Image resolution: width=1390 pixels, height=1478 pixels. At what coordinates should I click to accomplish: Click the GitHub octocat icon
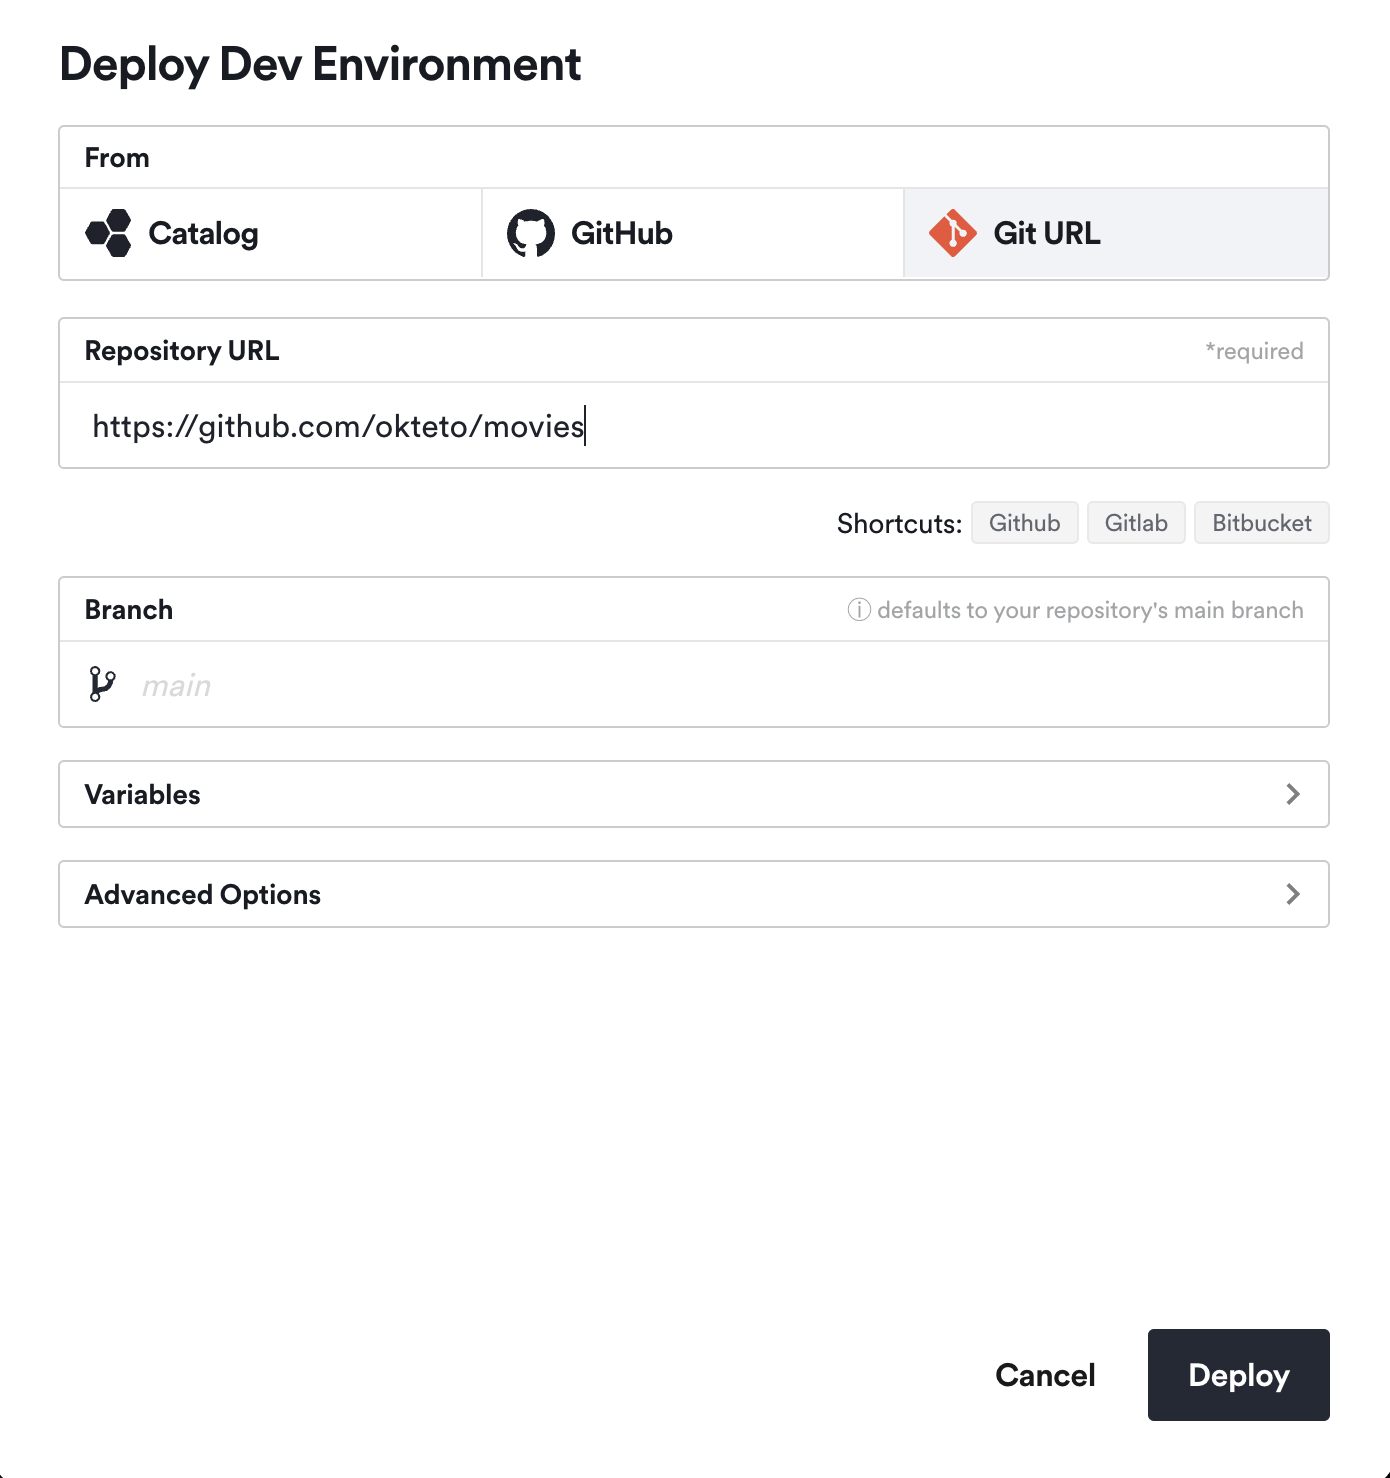click(x=532, y=233)
